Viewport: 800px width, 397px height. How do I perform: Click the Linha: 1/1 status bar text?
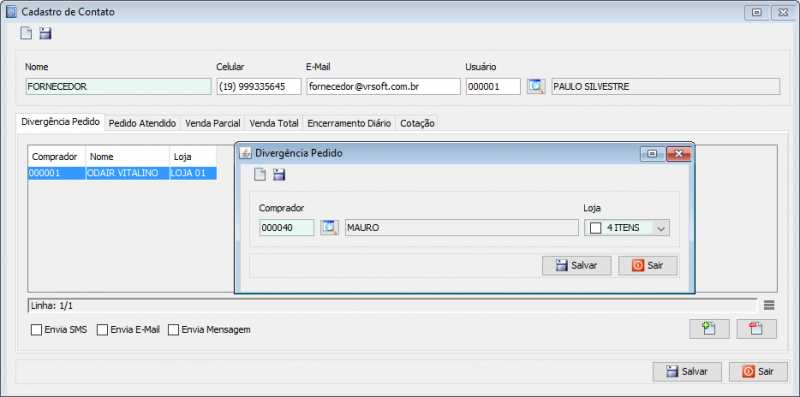pos(52,306)
